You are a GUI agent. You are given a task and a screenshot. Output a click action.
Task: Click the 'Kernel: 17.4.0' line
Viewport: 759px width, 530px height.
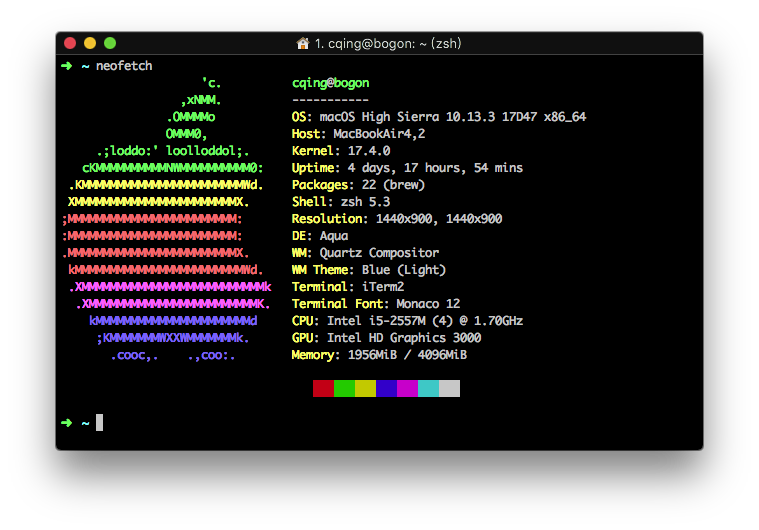341,151
